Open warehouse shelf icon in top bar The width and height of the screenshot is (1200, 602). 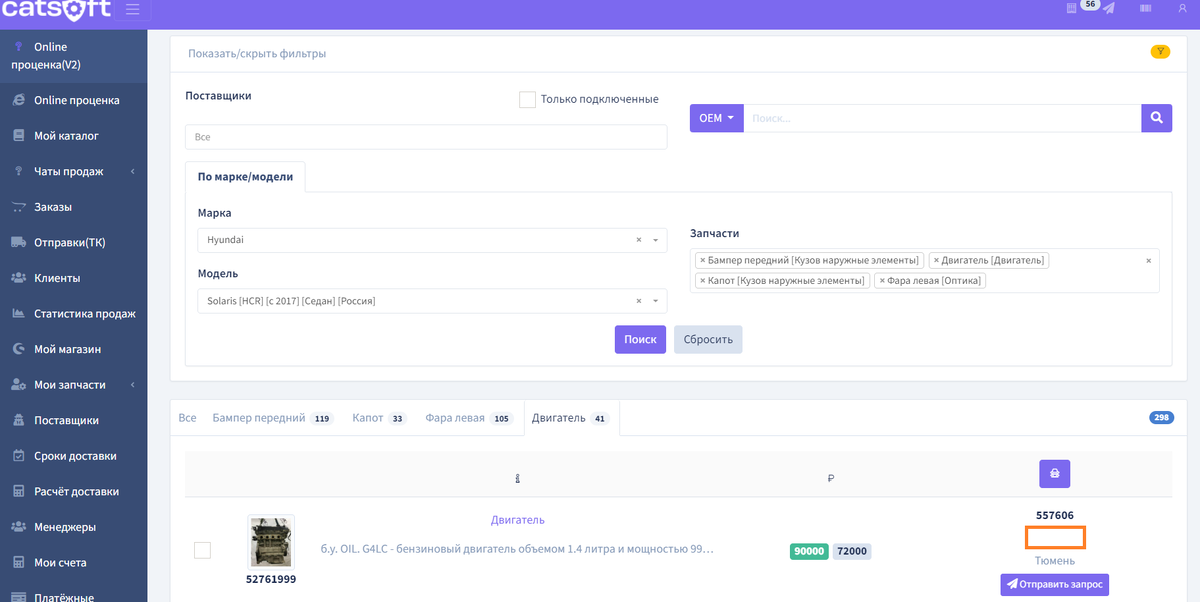[1072, 8]
